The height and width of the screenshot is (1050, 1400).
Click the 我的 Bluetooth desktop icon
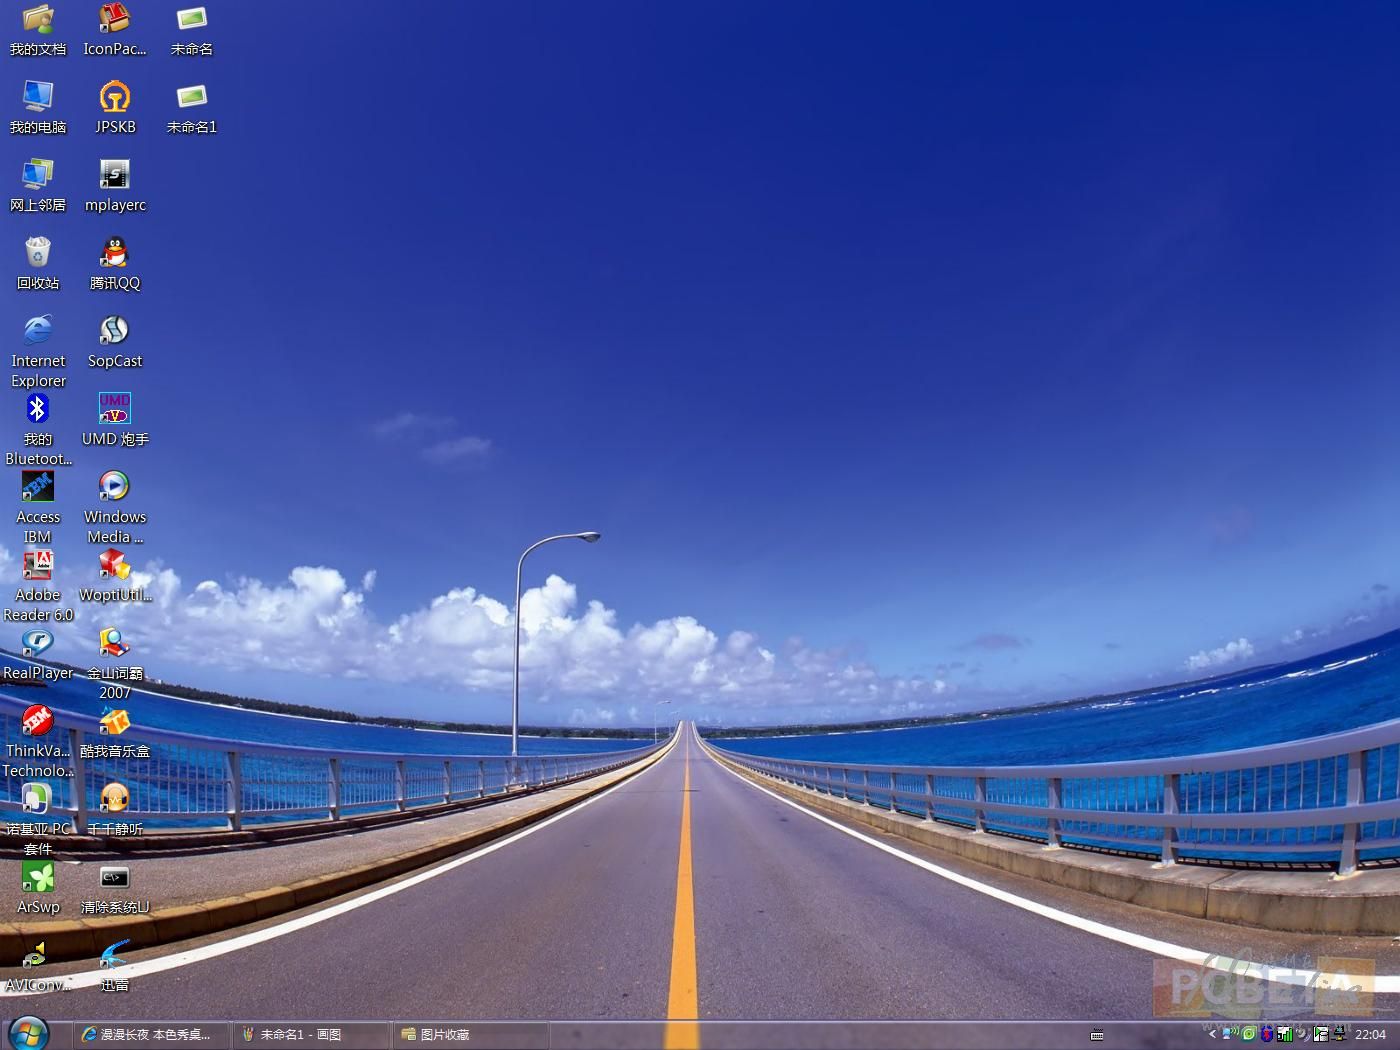pyautogui.click(x=38, y=409)
